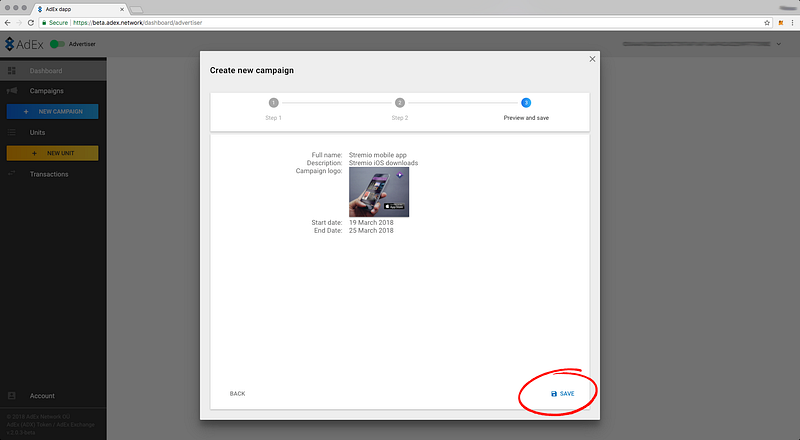Click the NEW UNIT button
This screenshot has width=800, height=440.
[53, 153]
